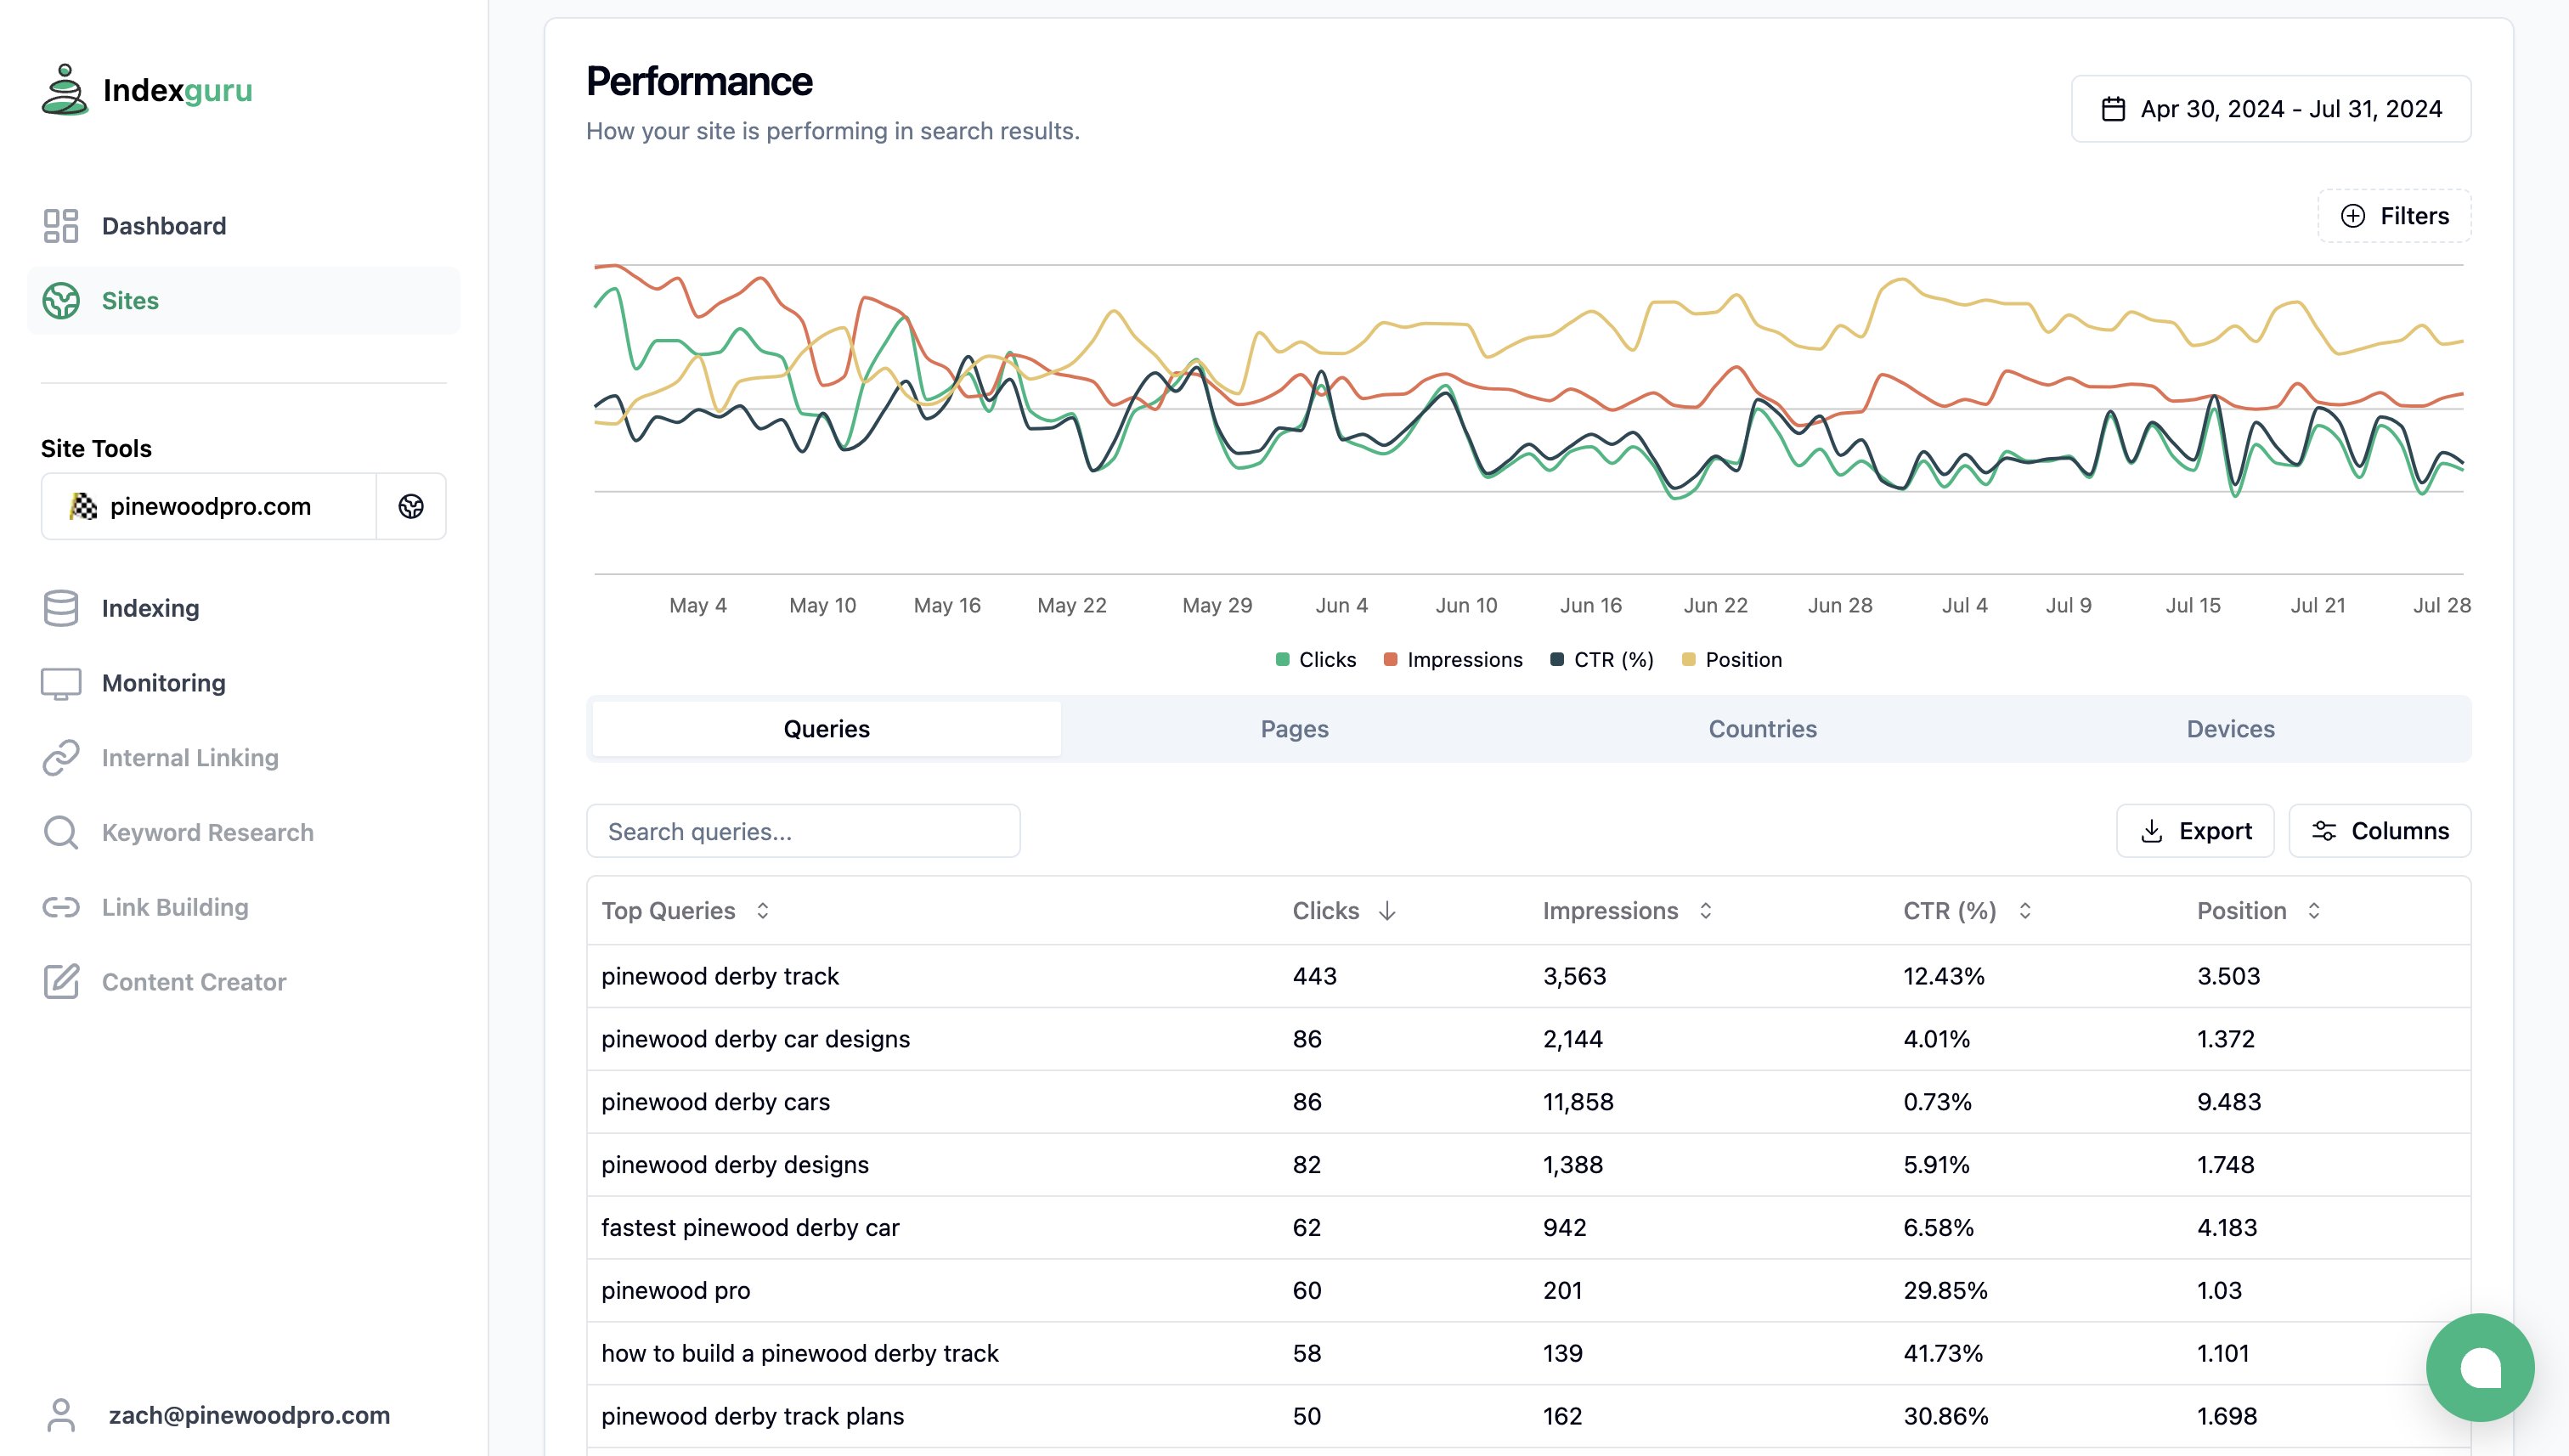Click the Indexguru brand name
The image size is (2569, 1456).
click(177, 91)
